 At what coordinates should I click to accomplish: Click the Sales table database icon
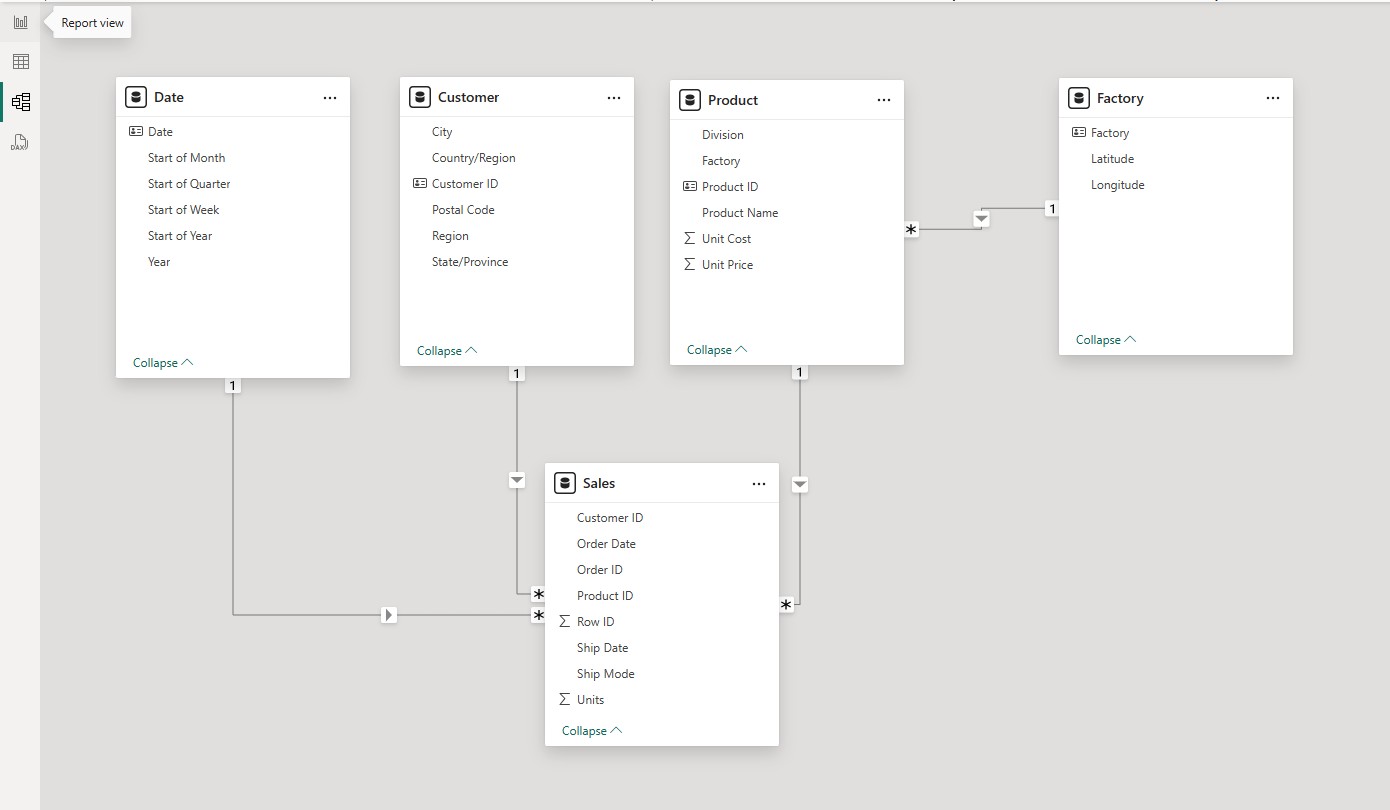click(565, 483)
